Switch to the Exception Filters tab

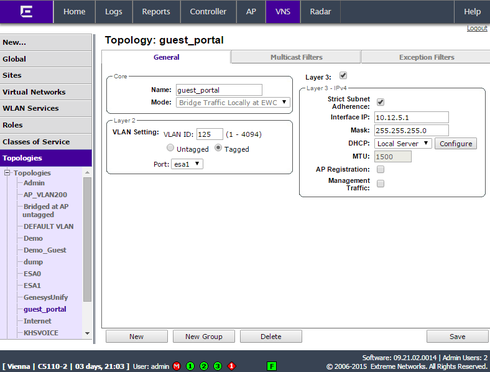(x=427, y=57)
